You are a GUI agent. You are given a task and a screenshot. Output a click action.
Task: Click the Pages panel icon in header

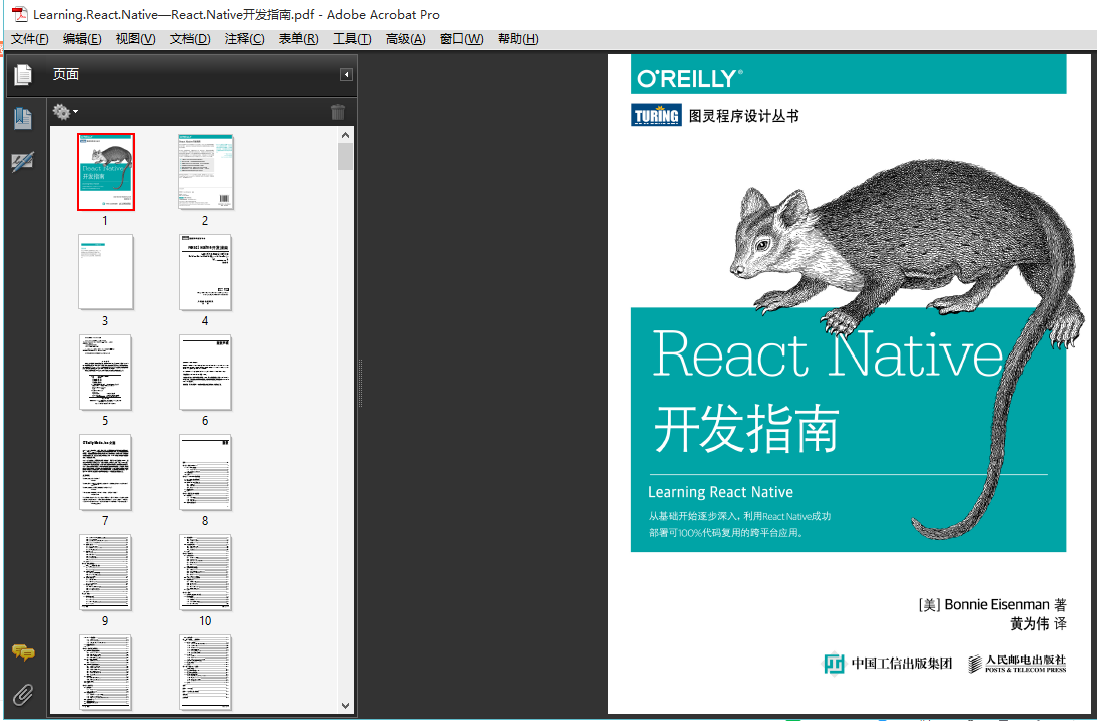click(x=23, y=75)
